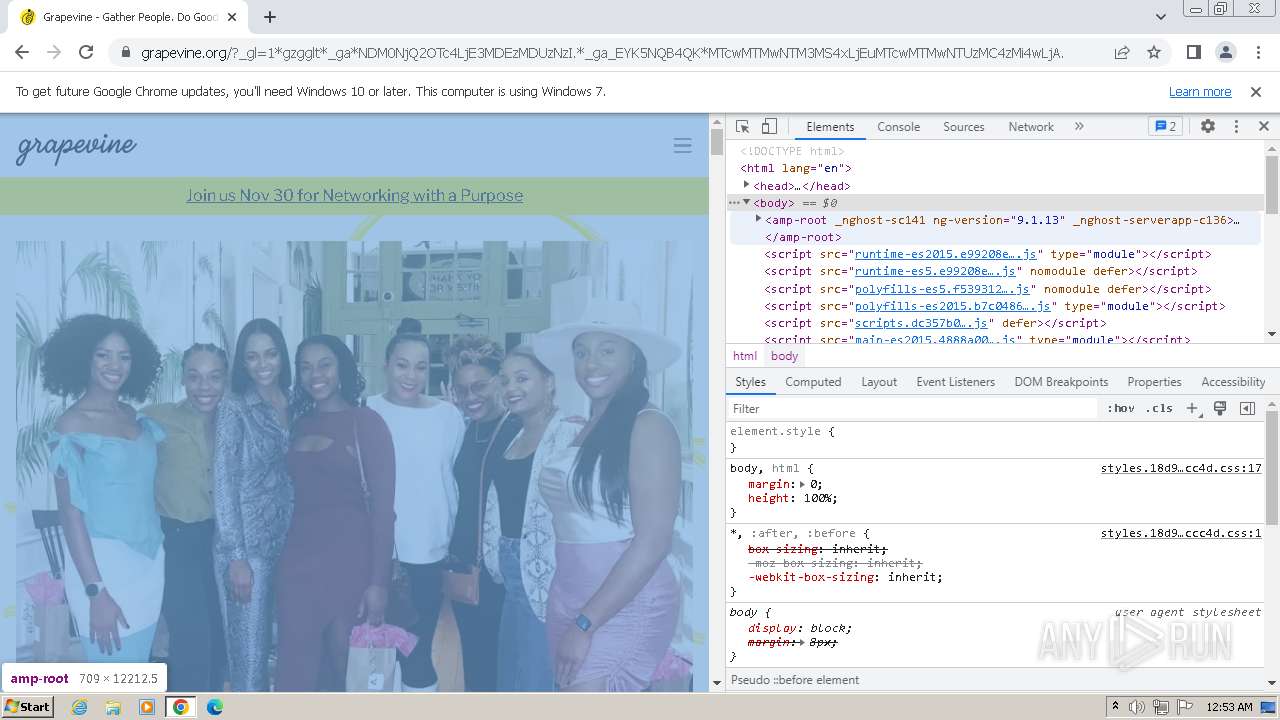Image resolution: width=1280 pixels, height=720 pixels.
Task: Open the body node actions ellipsis
Action: coord(733,203)
